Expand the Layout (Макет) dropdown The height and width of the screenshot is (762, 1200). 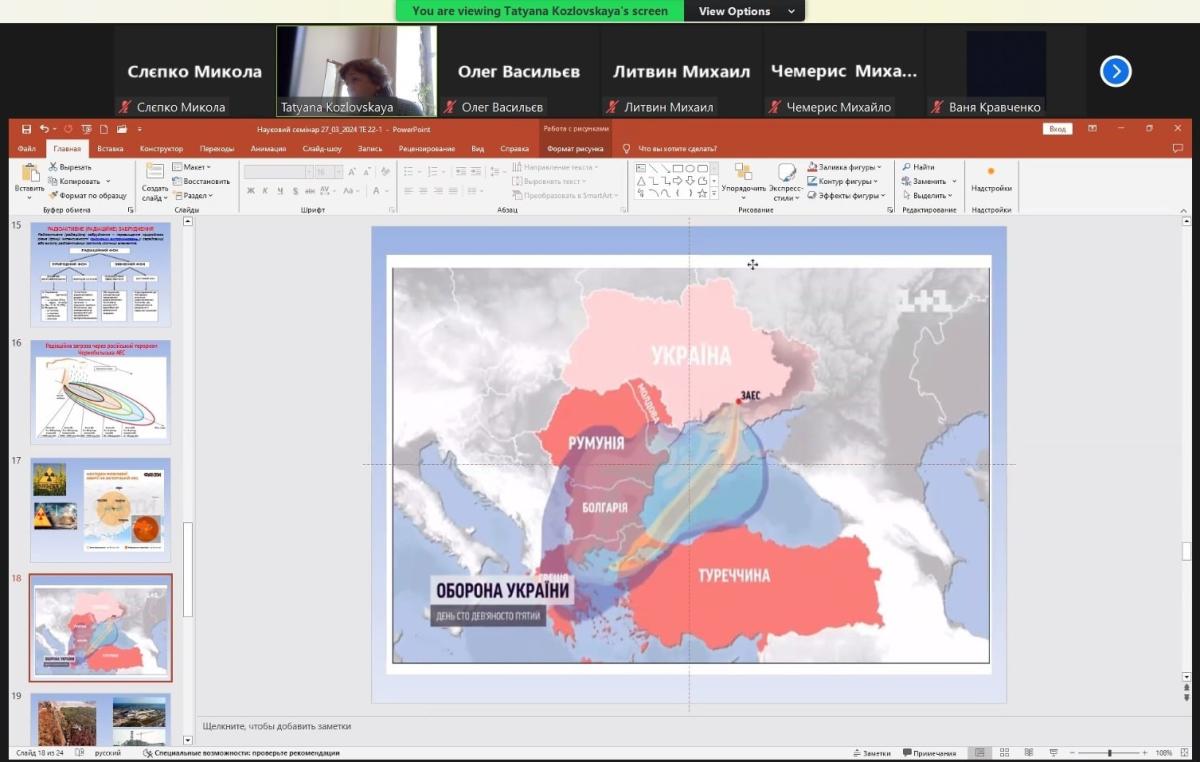(192, 167)
